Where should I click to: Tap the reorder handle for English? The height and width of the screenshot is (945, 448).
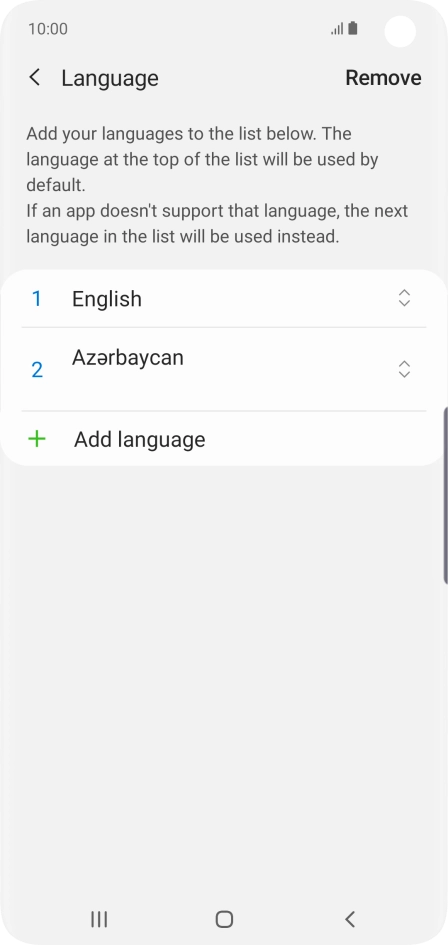(404, 298)
